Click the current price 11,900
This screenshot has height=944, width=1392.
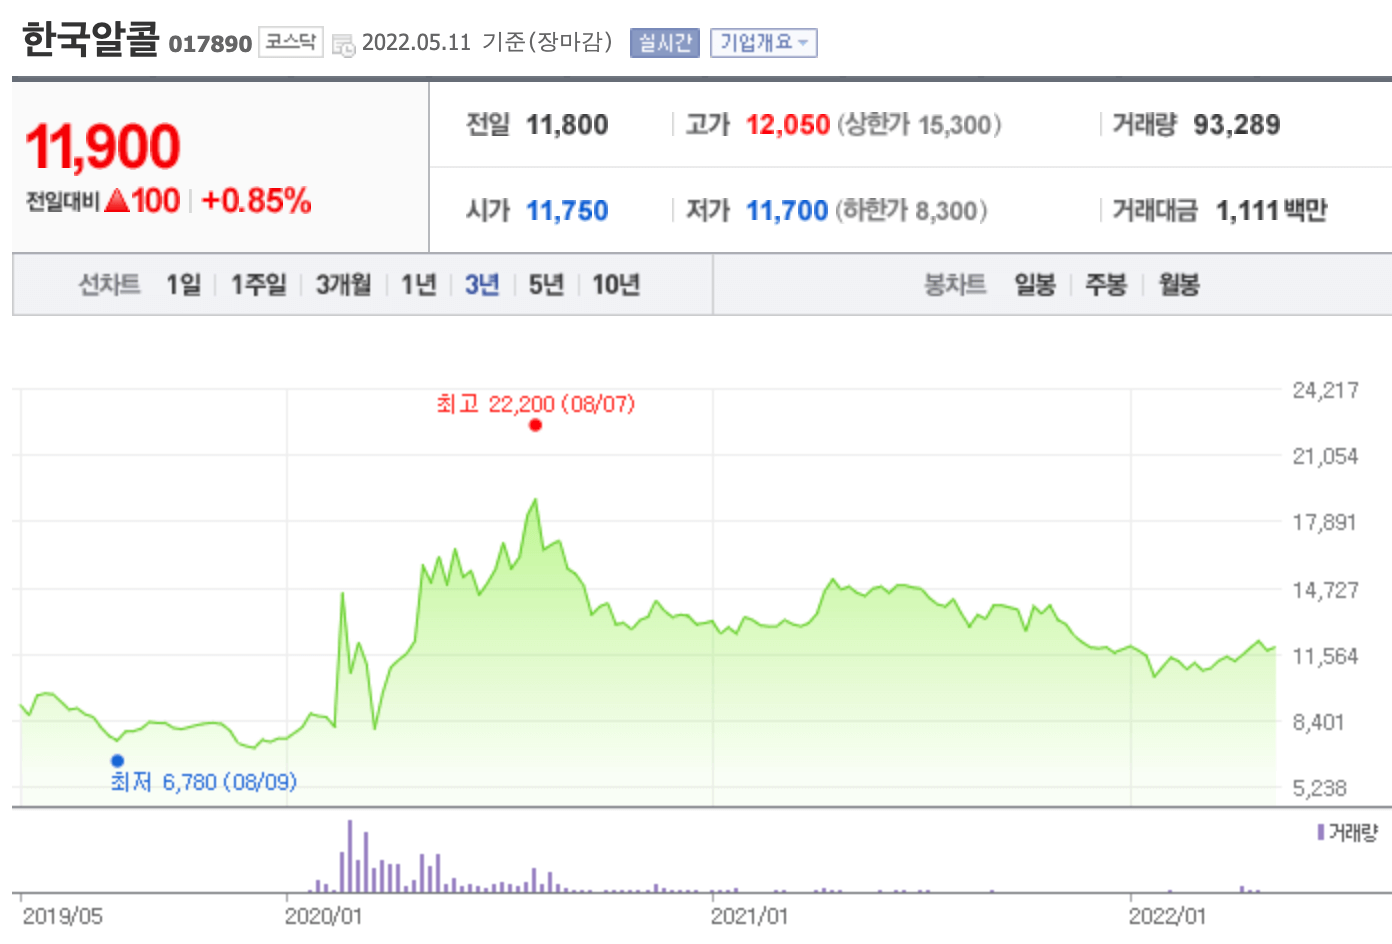pos(102,147)
